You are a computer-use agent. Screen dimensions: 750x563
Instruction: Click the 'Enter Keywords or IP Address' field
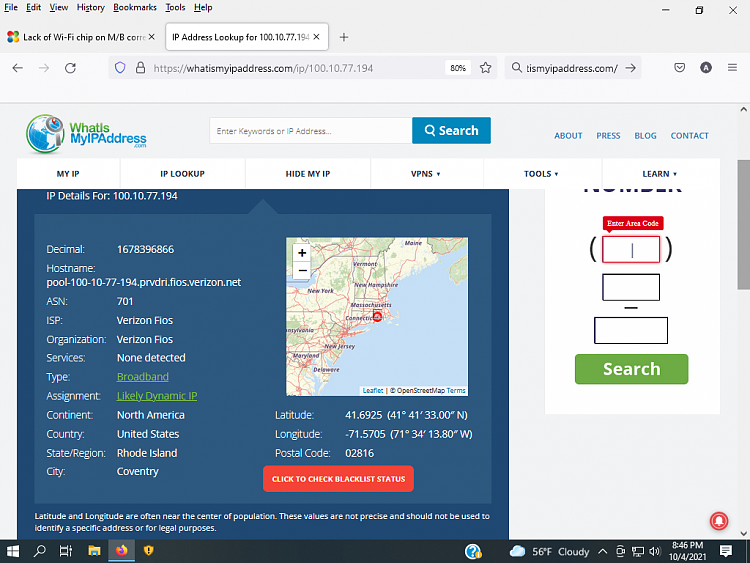[x=310, y=131]
